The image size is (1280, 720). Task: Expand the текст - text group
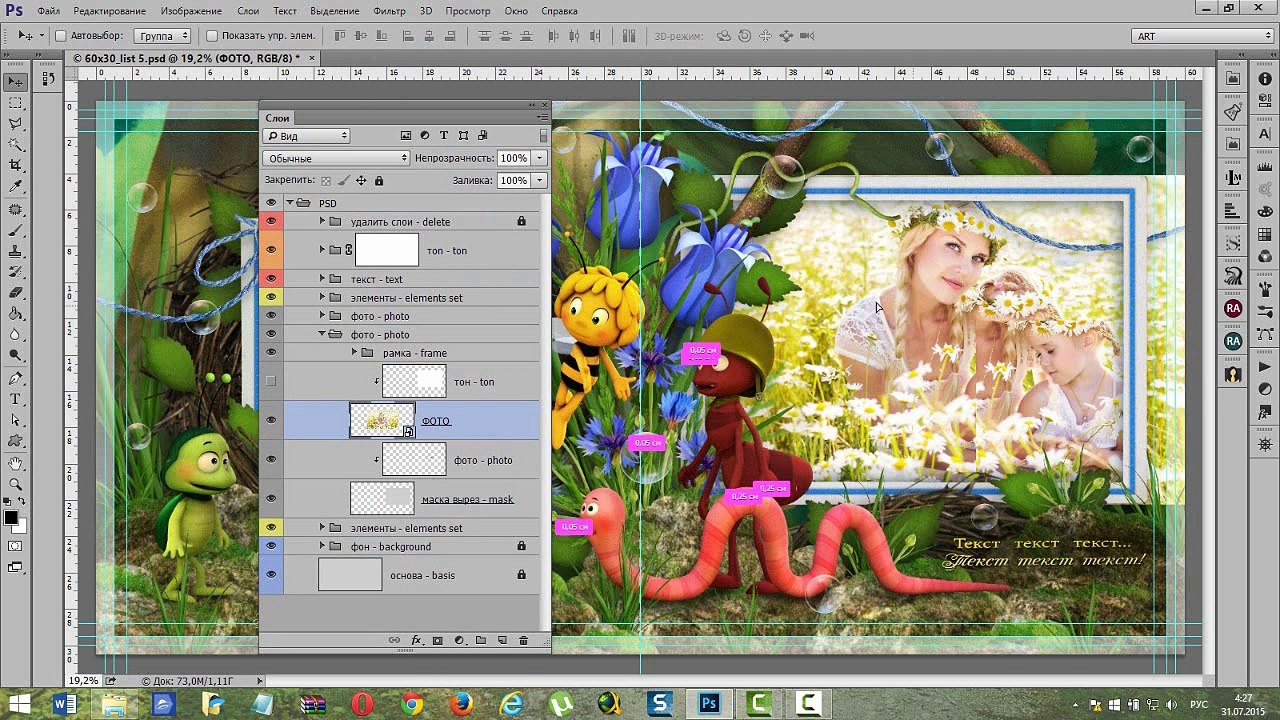pos(322,279)
